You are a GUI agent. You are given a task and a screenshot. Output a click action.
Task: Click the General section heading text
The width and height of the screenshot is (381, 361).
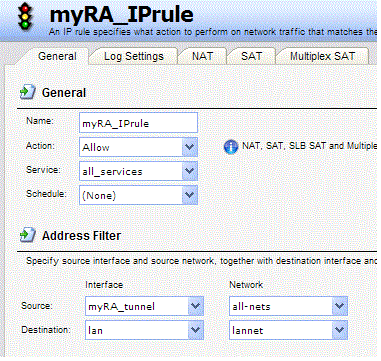(x=64, y=93)
